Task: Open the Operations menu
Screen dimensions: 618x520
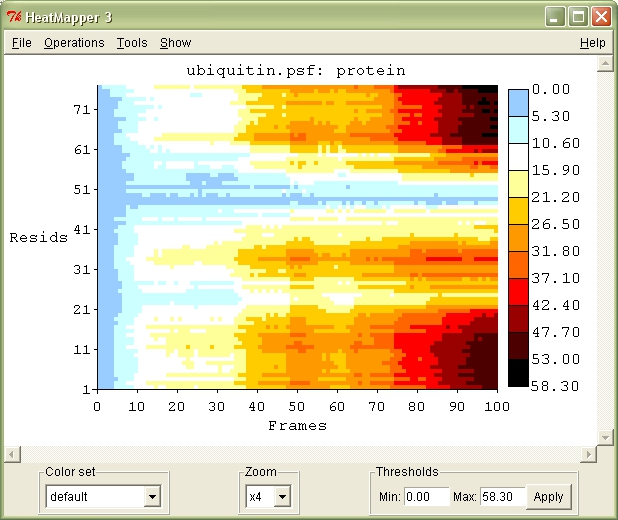Action: click(x=74, y=43)
